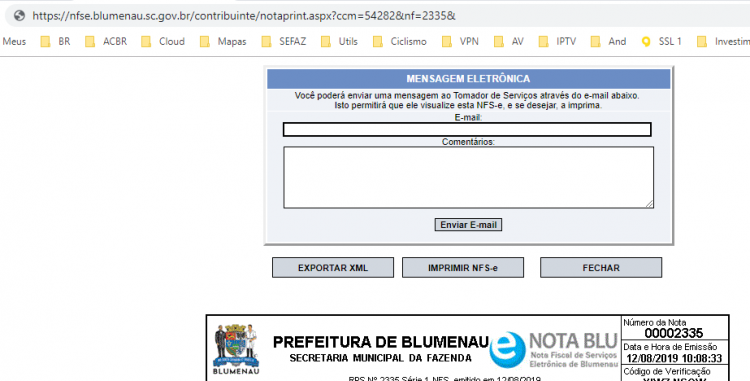Click the Número da Nota label

pos(654,323)
